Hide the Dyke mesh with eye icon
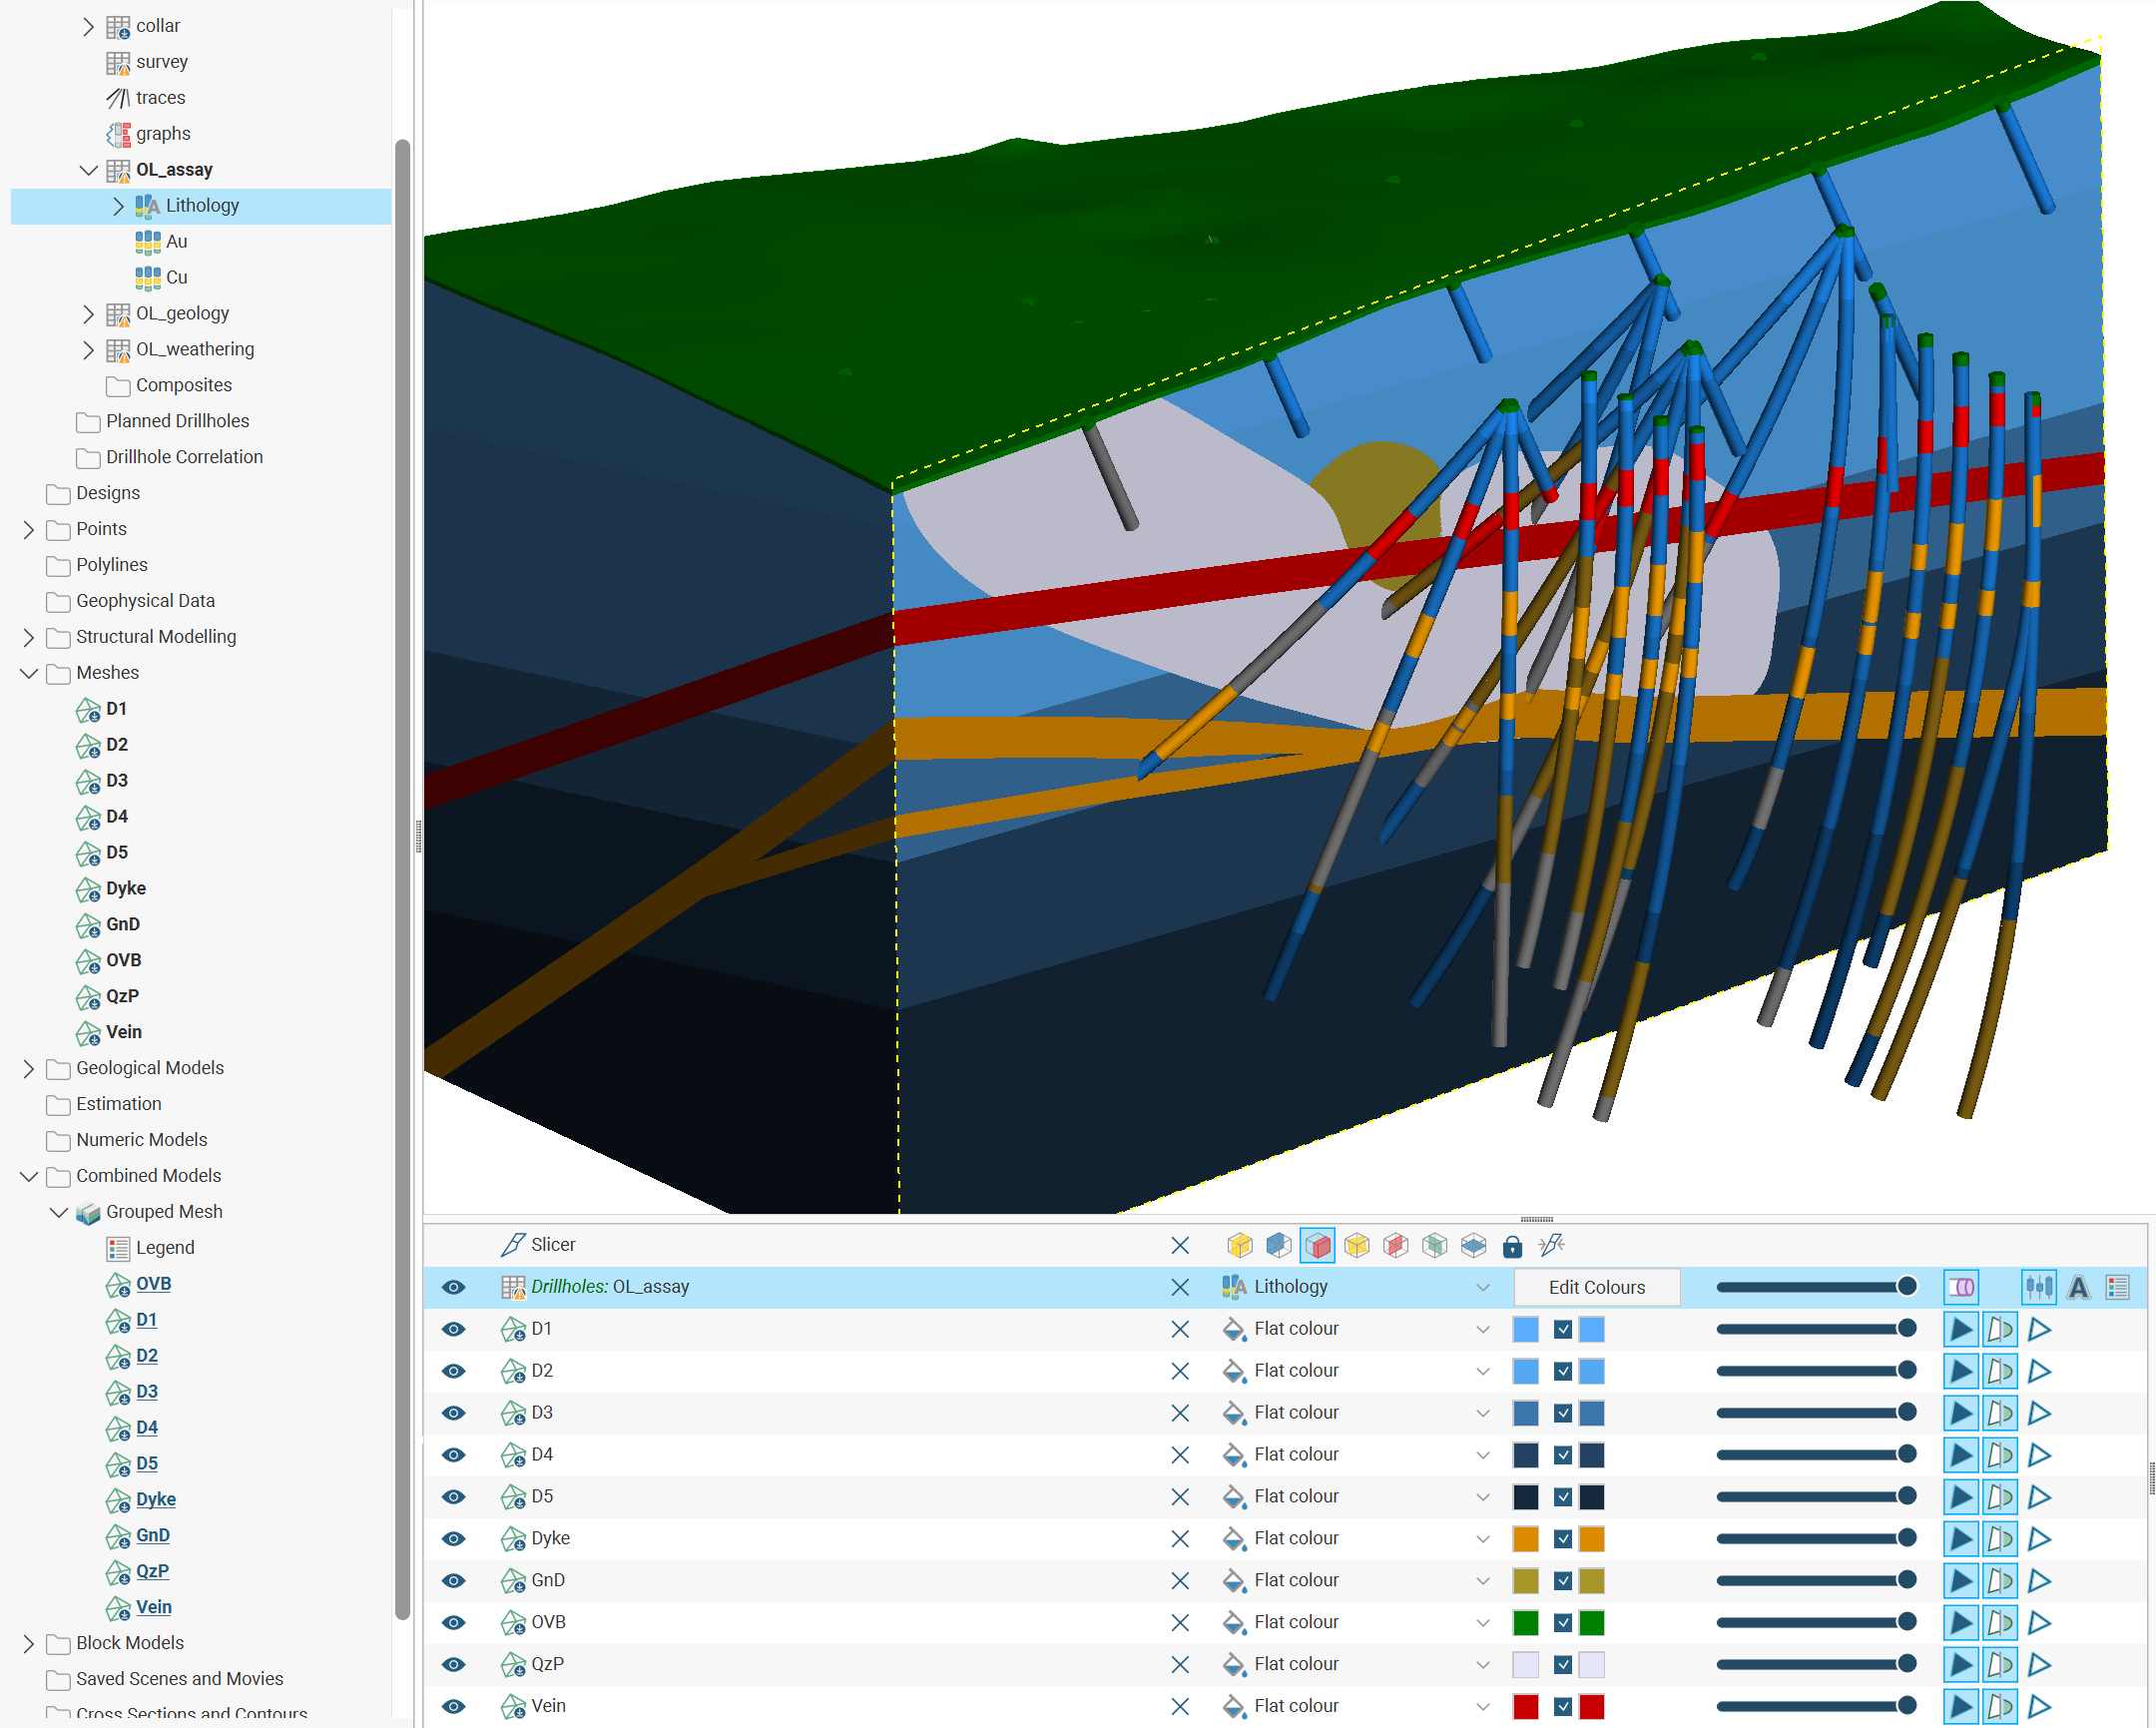2156x1728 pixels. 453,1538
